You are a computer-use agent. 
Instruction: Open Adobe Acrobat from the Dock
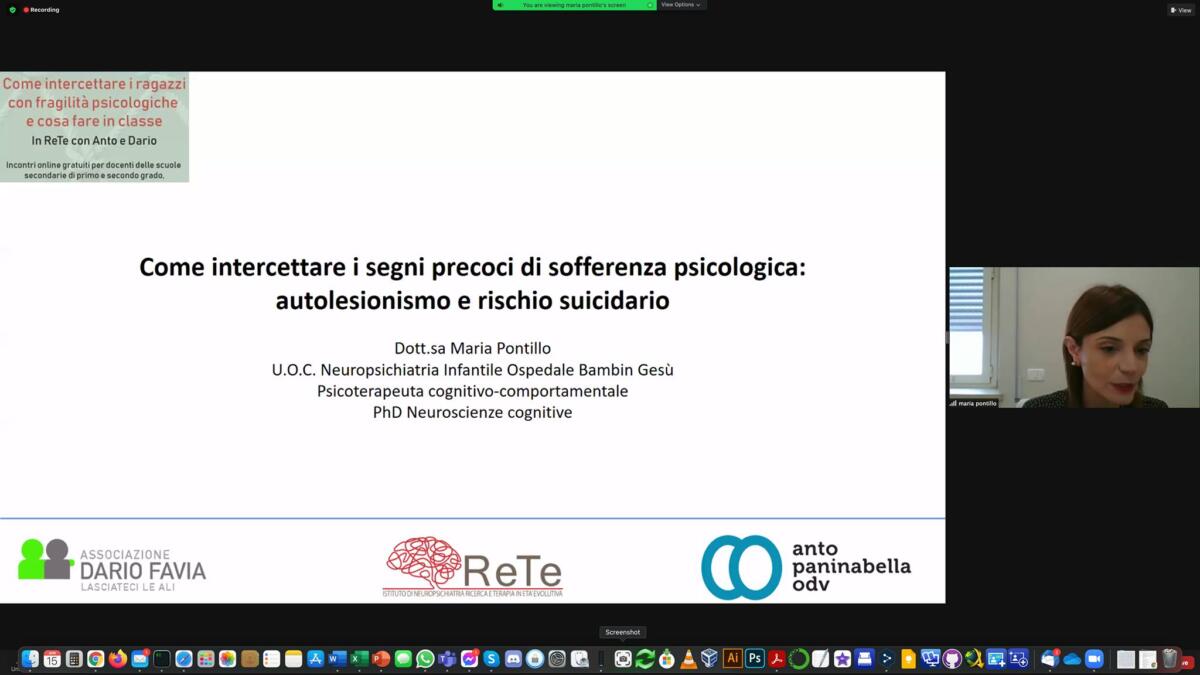(777, 659)
